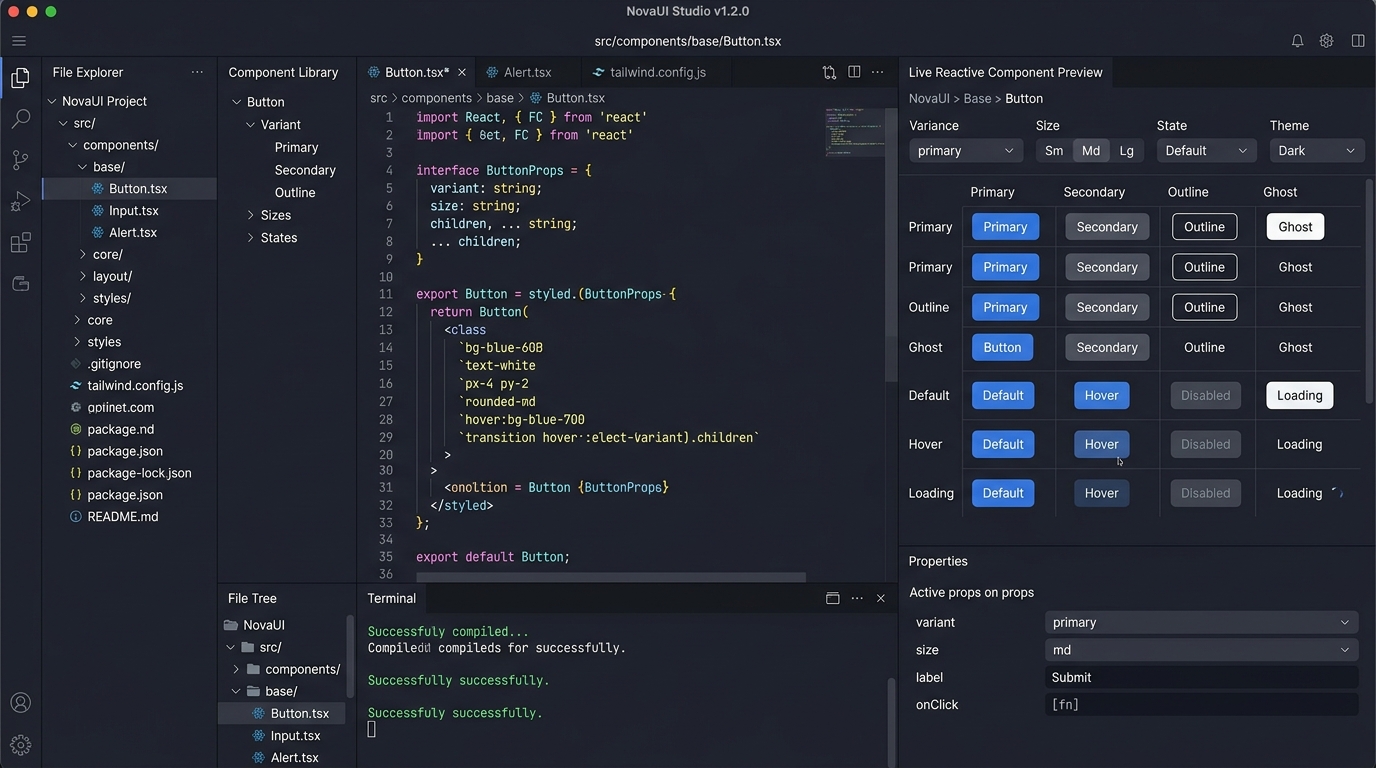Click the white Ghost button in first row
This screenshot has height=768, width=1376.
pyautogui.click(x=1295, y=227)
